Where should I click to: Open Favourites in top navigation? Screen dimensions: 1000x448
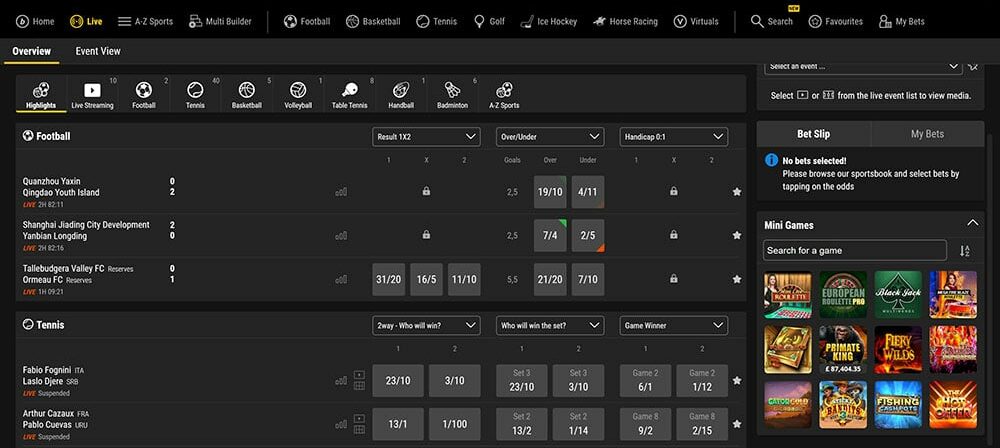click(x=835, y=21)
